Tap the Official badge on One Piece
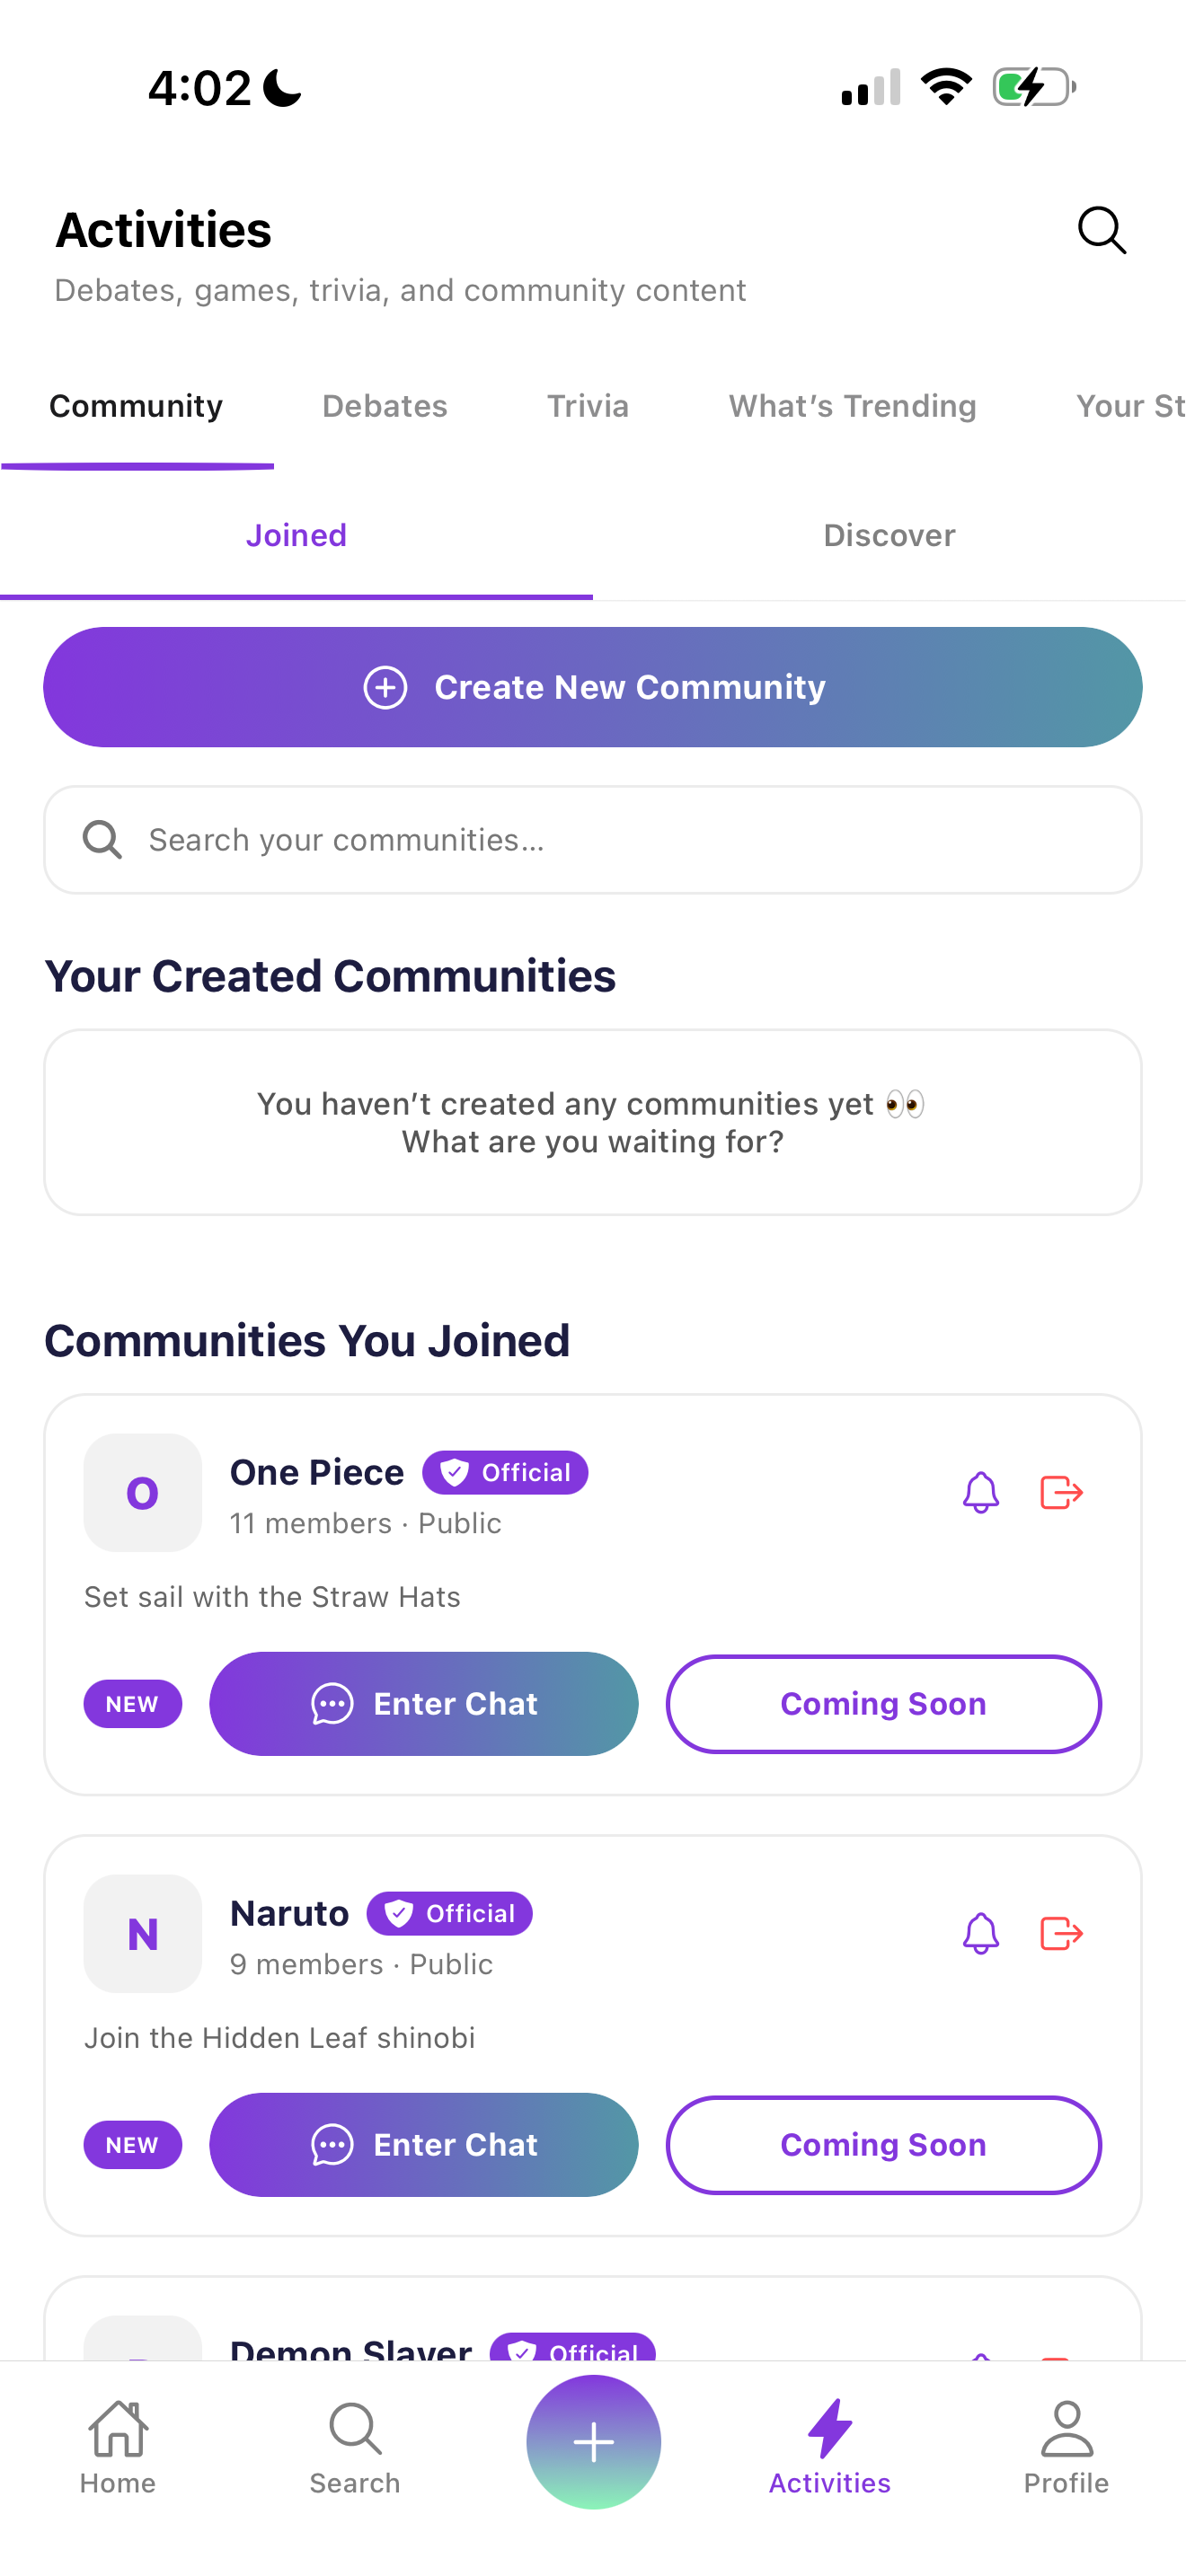 [504, 1472]
